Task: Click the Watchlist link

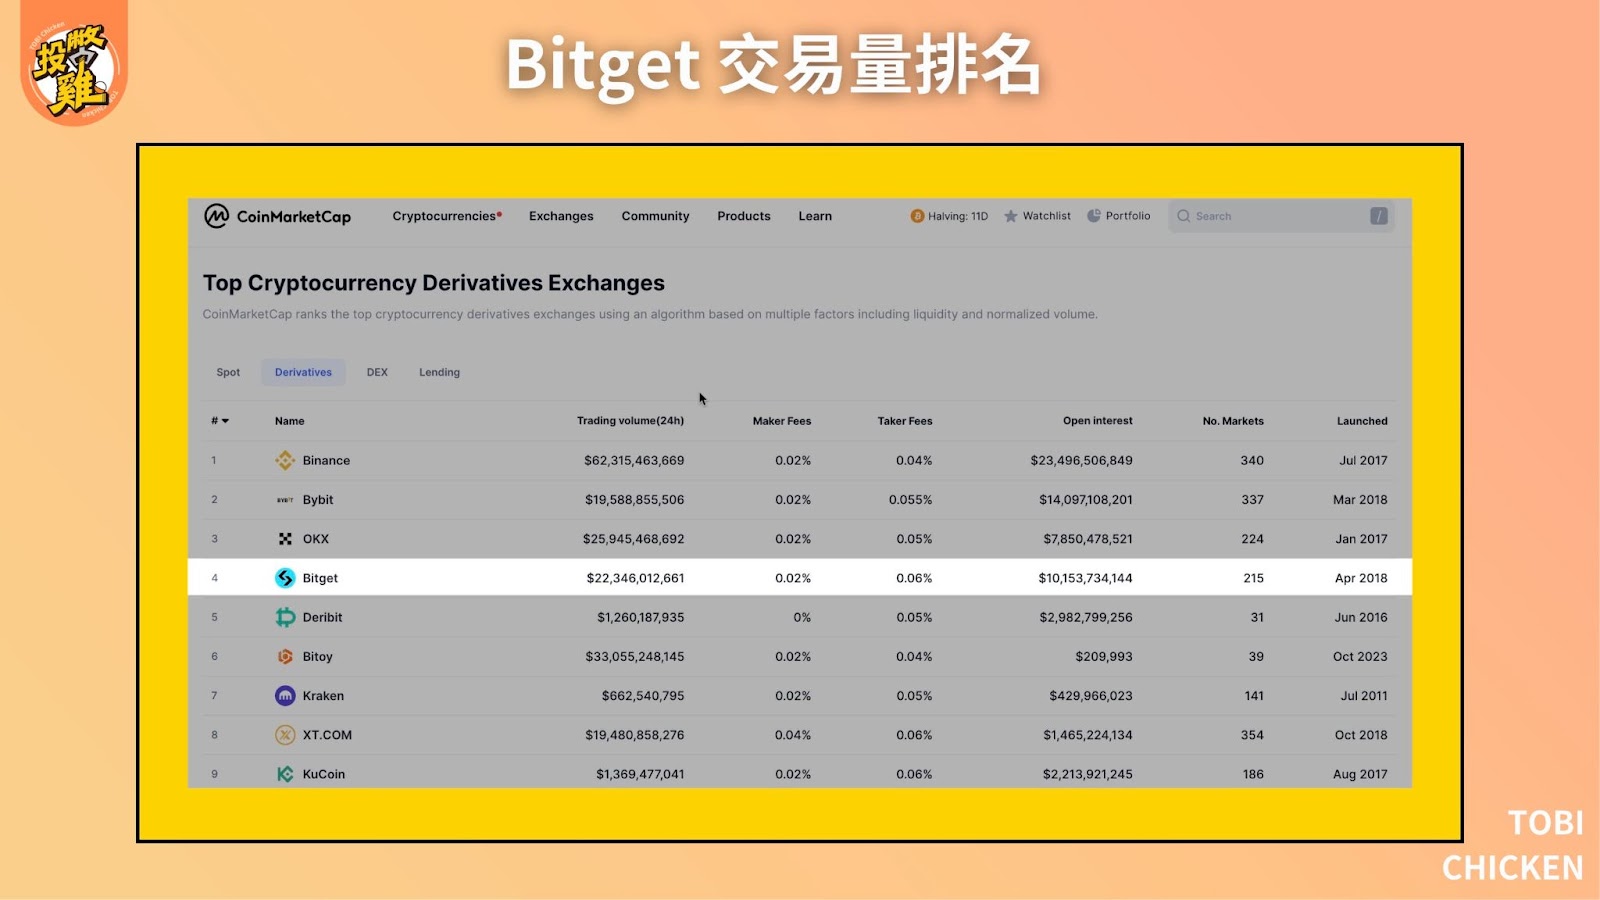Action: (x=1046, y=216)
